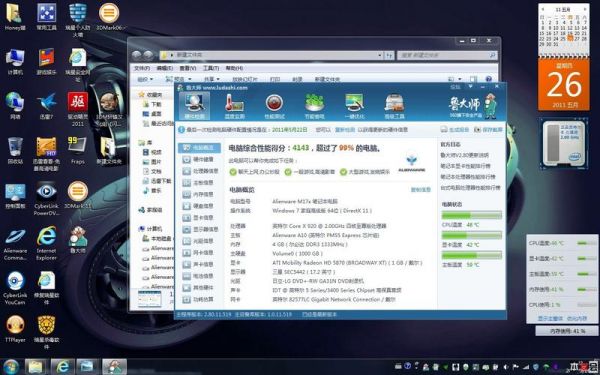Select the Fraps desktop icon
The image size is (600, 375).
click(78, 150)
